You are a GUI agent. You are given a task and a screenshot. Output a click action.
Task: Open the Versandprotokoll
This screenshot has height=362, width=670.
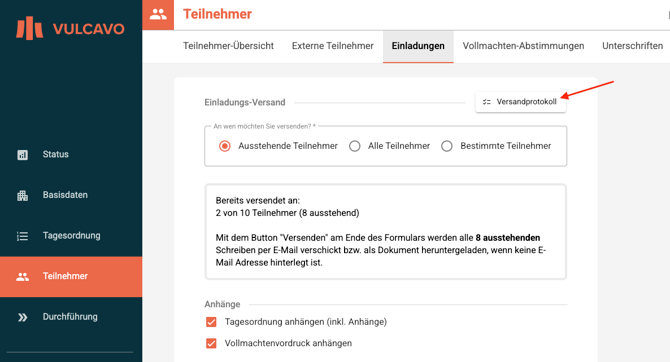point(520,102)
